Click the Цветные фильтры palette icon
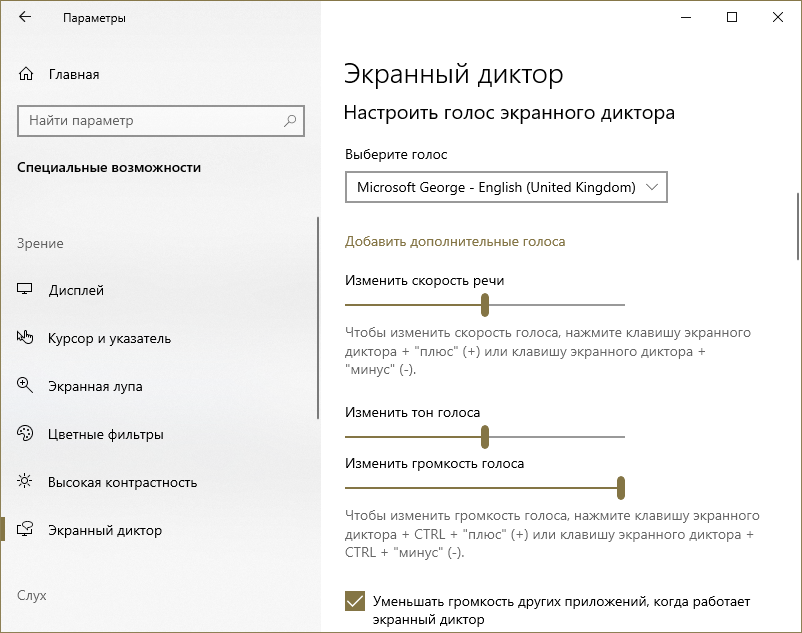This screenshot has height=633, width=802. 26,434
